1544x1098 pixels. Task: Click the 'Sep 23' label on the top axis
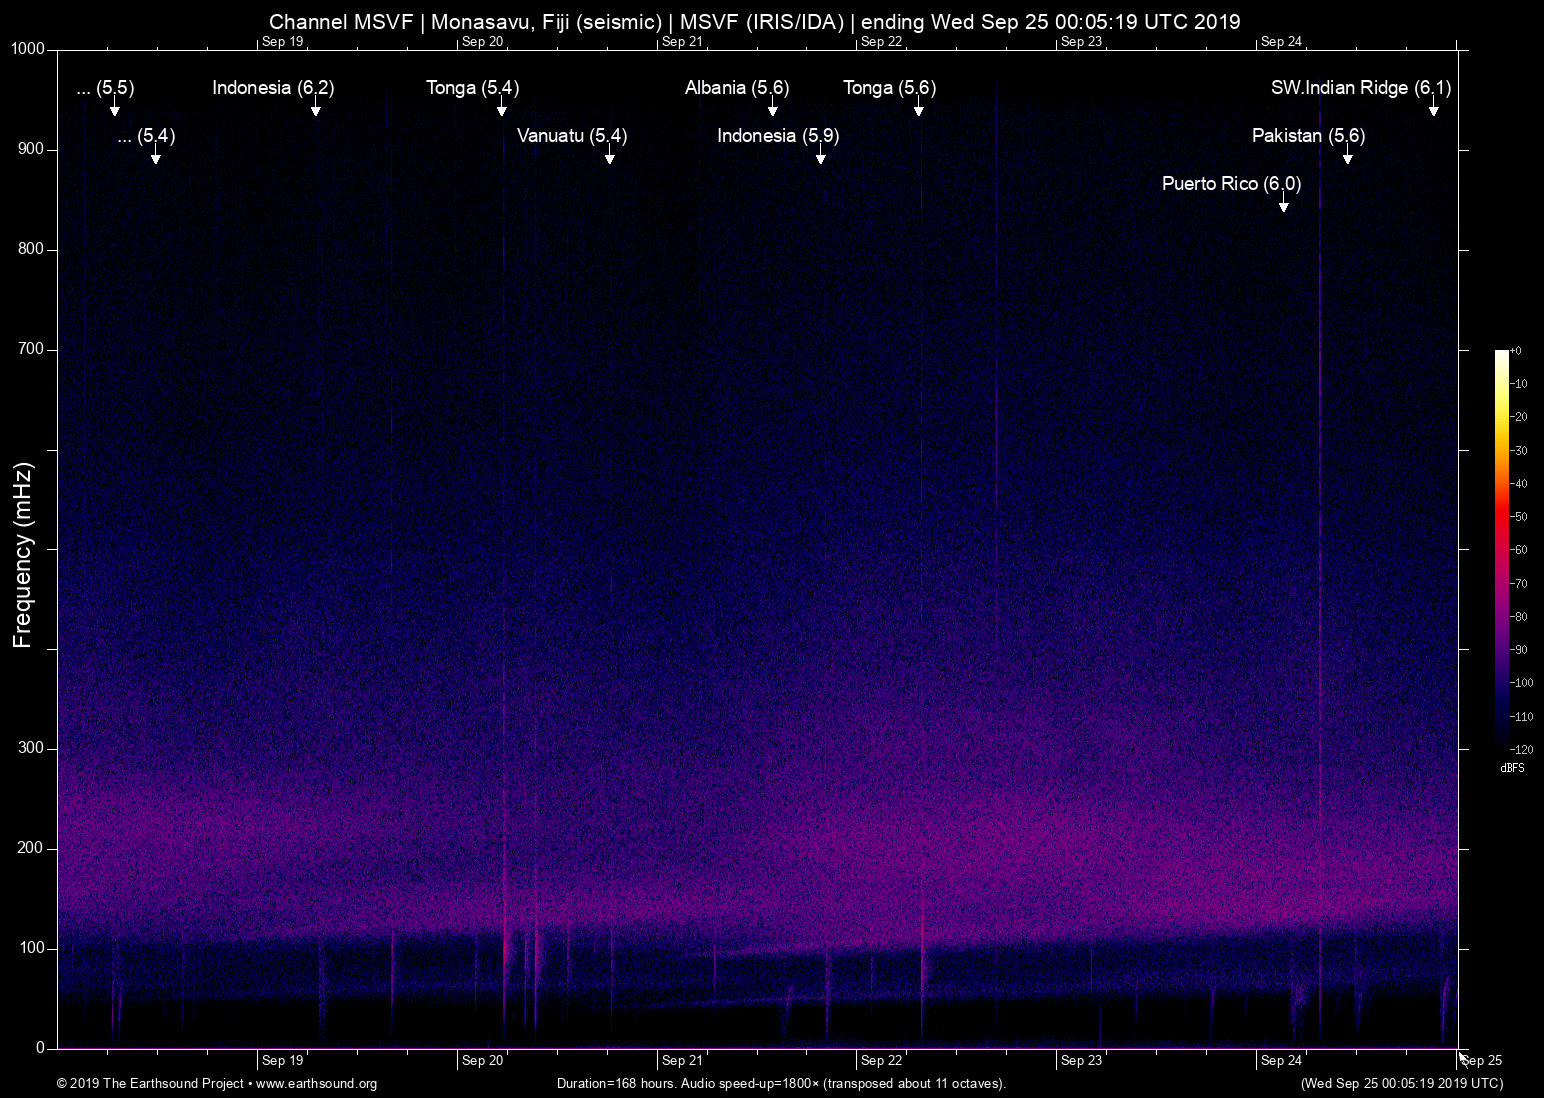click(x=1082, y=42)
